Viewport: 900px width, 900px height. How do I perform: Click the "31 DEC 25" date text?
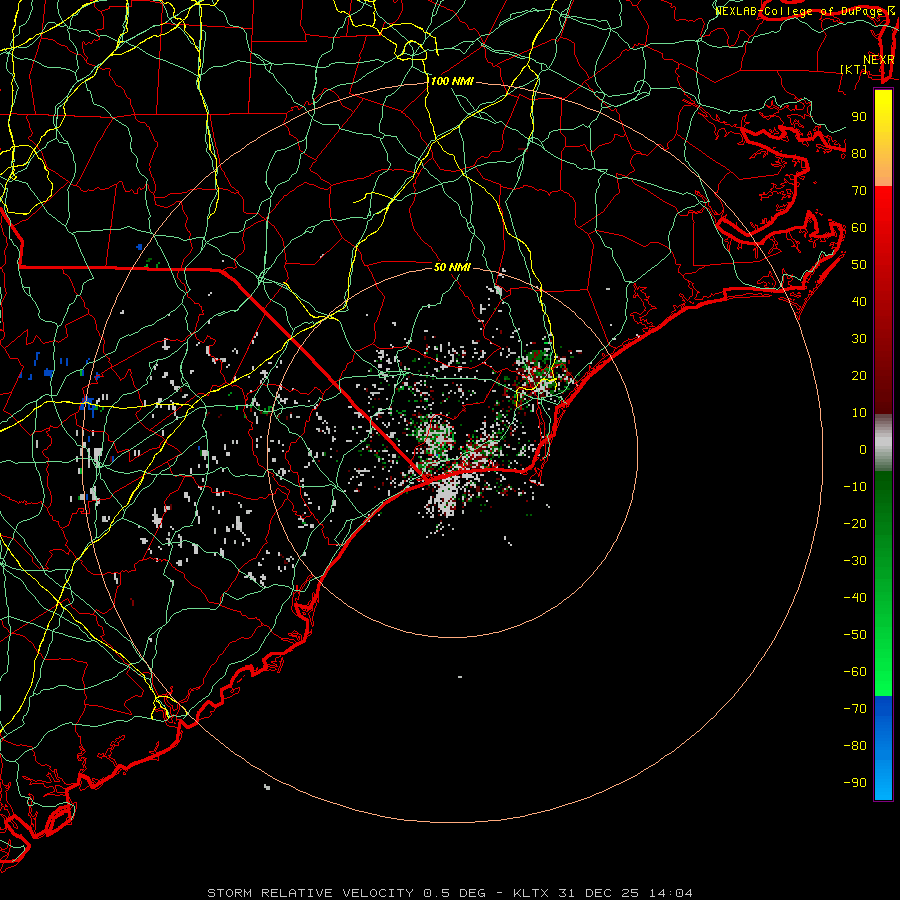pos(598,893)
